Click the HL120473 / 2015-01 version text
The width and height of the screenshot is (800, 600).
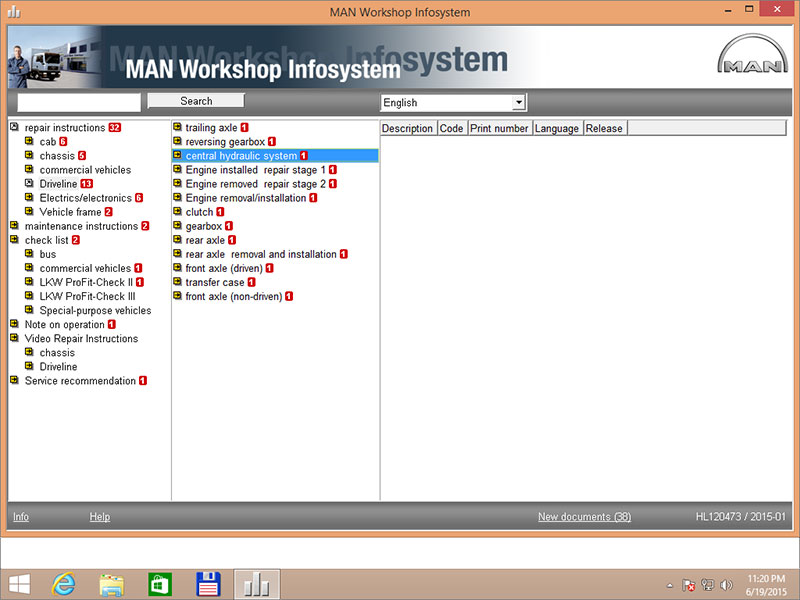tap(740, 516)
